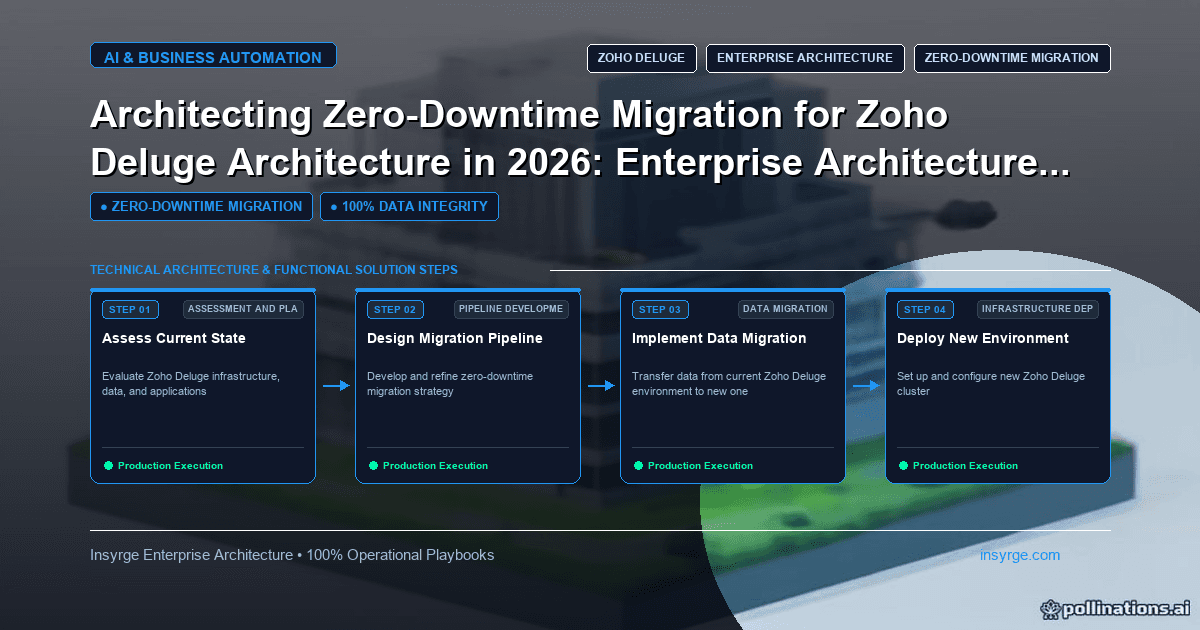The image size is (1200, 630).
Task: Click the Assessment and Pla label
Action: 243,309
